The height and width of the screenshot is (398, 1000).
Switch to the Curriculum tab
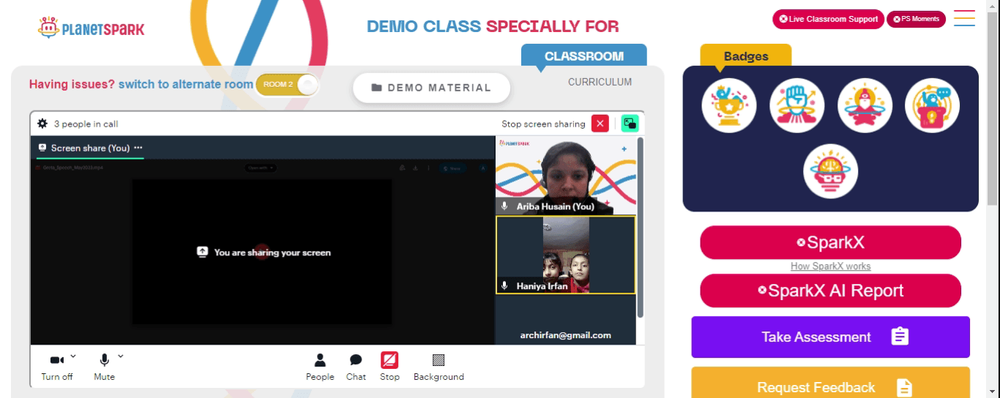tap(599, 82)
